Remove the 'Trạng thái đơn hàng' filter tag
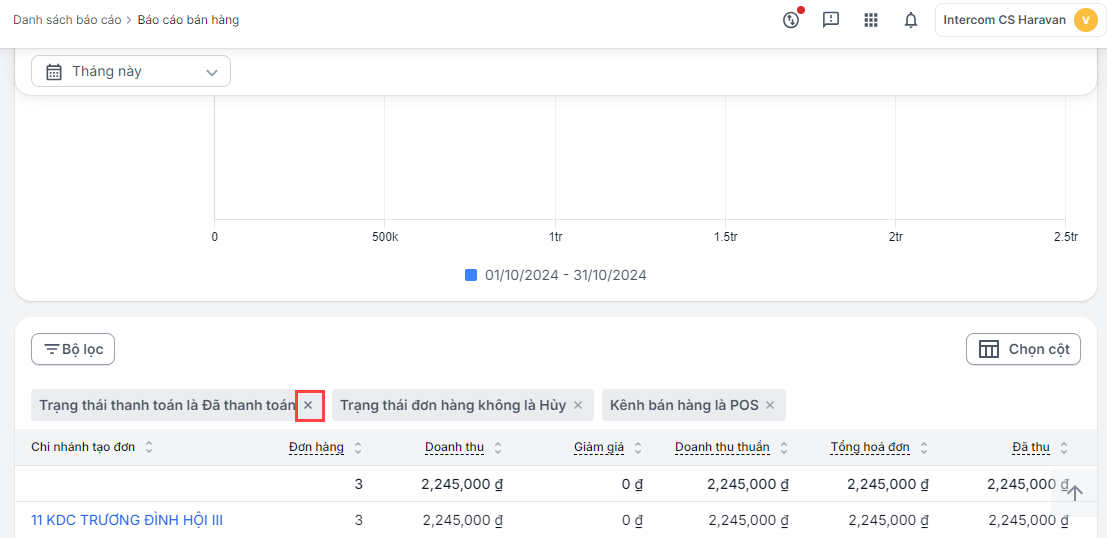The width and height of the screenshot is (1107, 538). tap(578, 405)
